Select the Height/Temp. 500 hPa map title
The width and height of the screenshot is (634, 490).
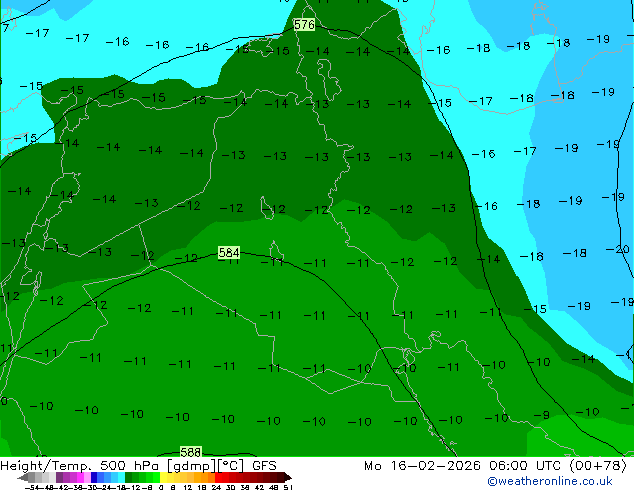tap(81, 466)
